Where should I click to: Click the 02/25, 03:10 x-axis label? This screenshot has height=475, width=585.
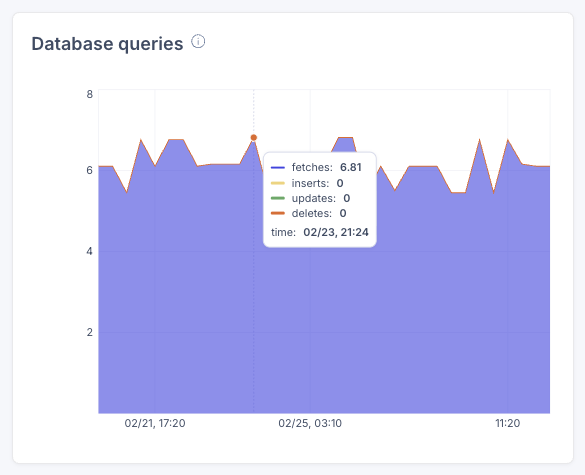pyautogui.click(x=310, y=423)
